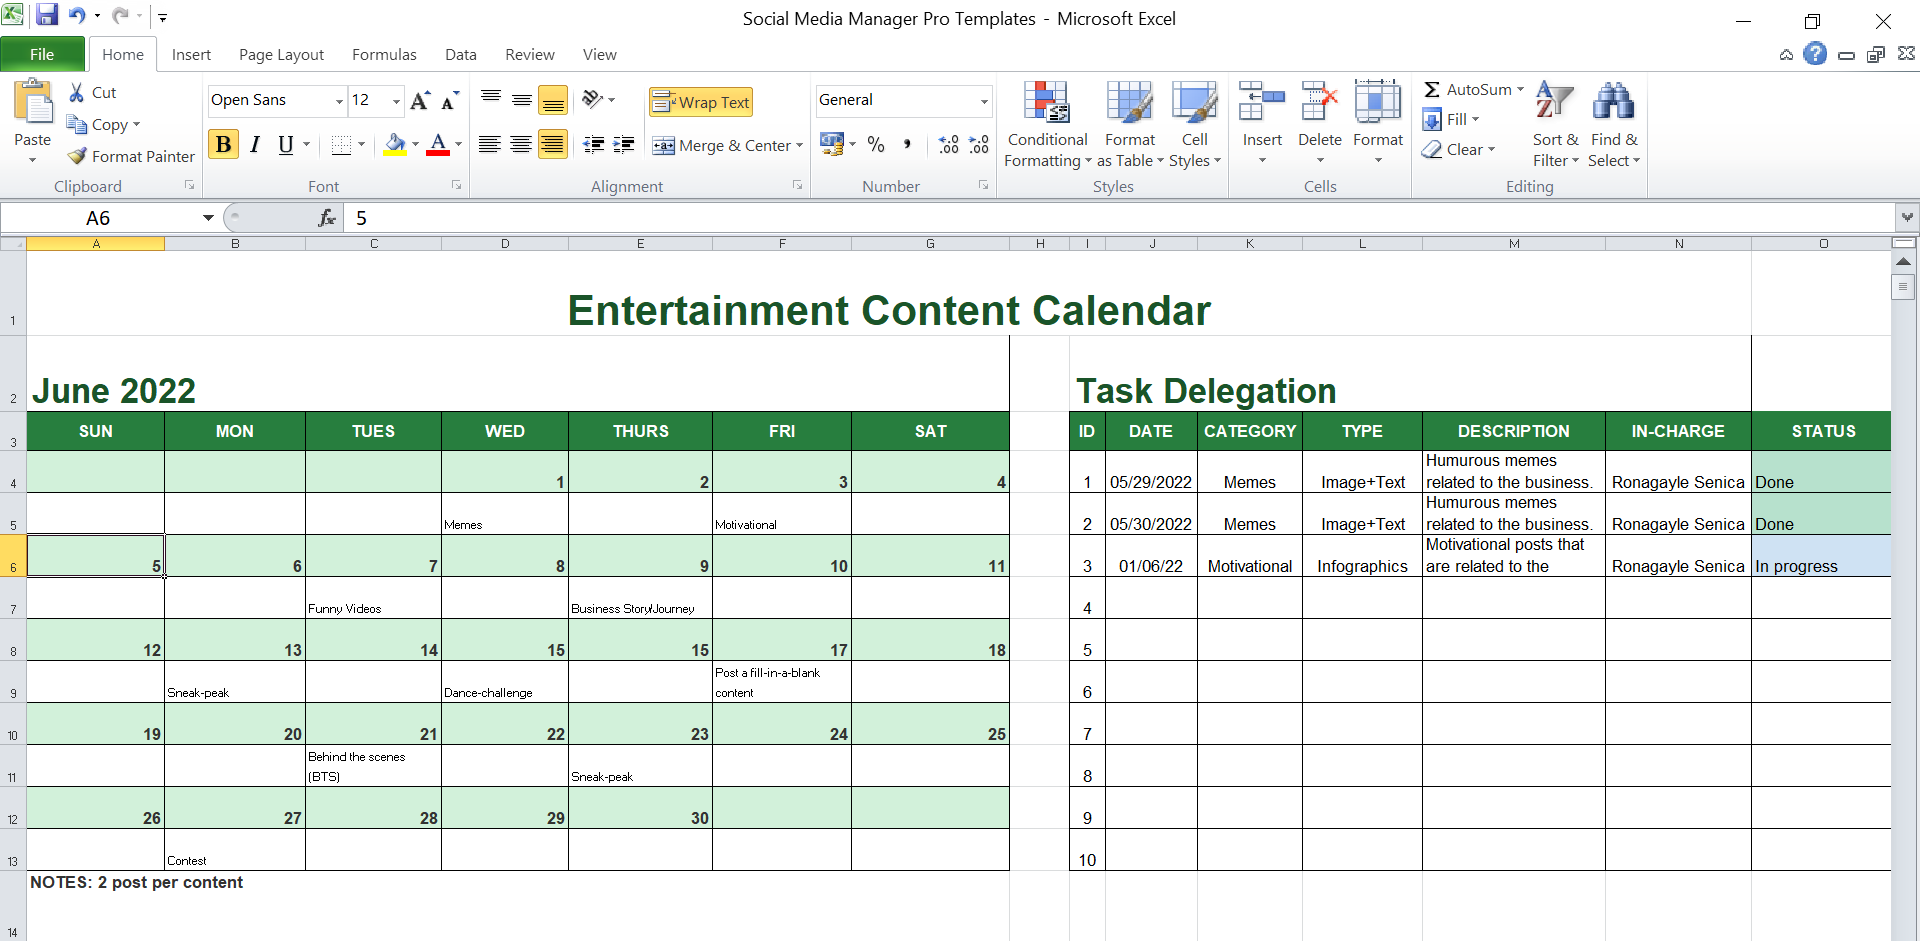This screenshot has height=941, width=1920.
Task: Open Alignment dialog box launcher
Action: [797, 185]
